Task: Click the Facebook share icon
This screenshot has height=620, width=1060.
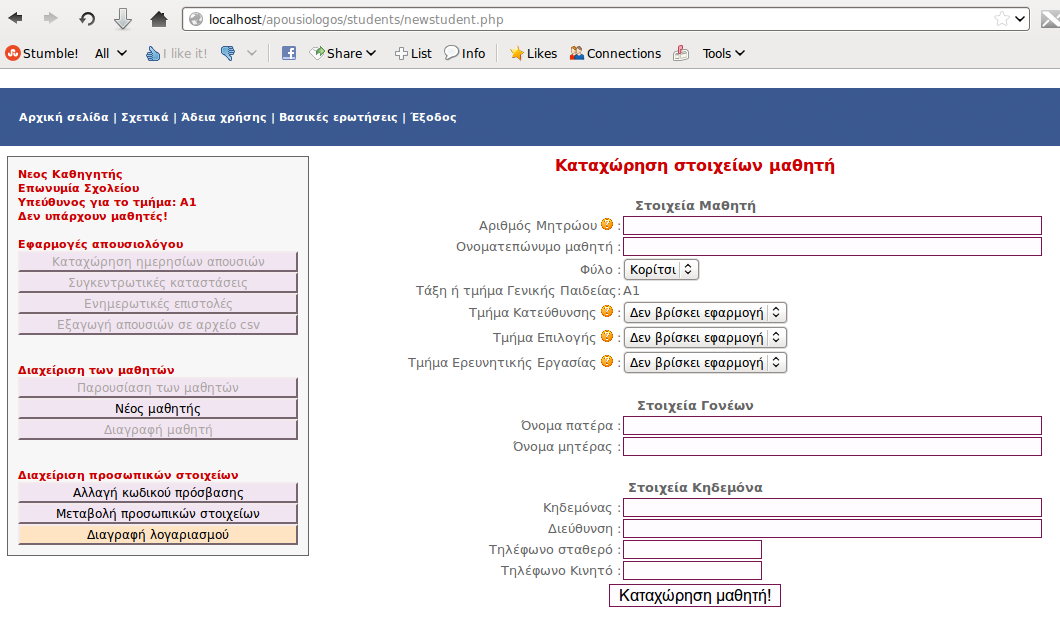Action: coord(288,53)
